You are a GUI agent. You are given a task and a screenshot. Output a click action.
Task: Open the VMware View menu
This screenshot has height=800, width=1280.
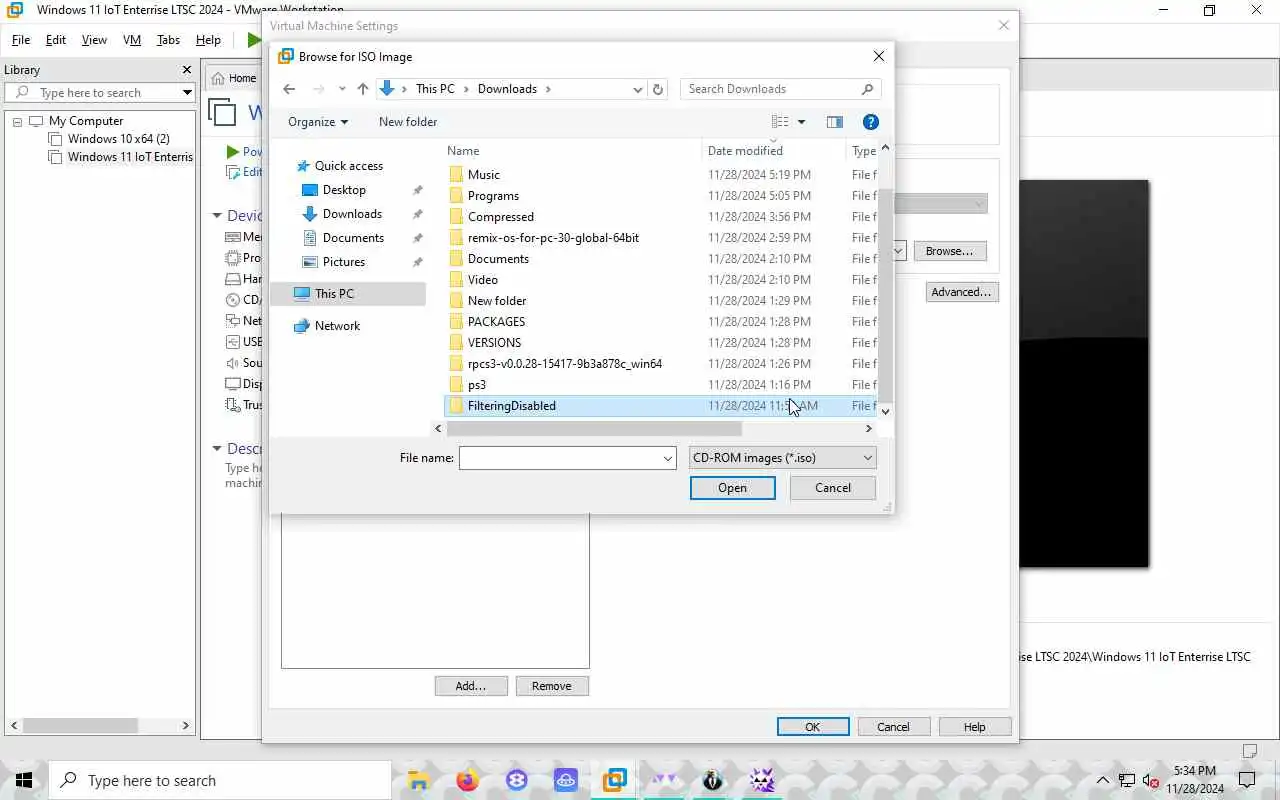click(94, 40)
